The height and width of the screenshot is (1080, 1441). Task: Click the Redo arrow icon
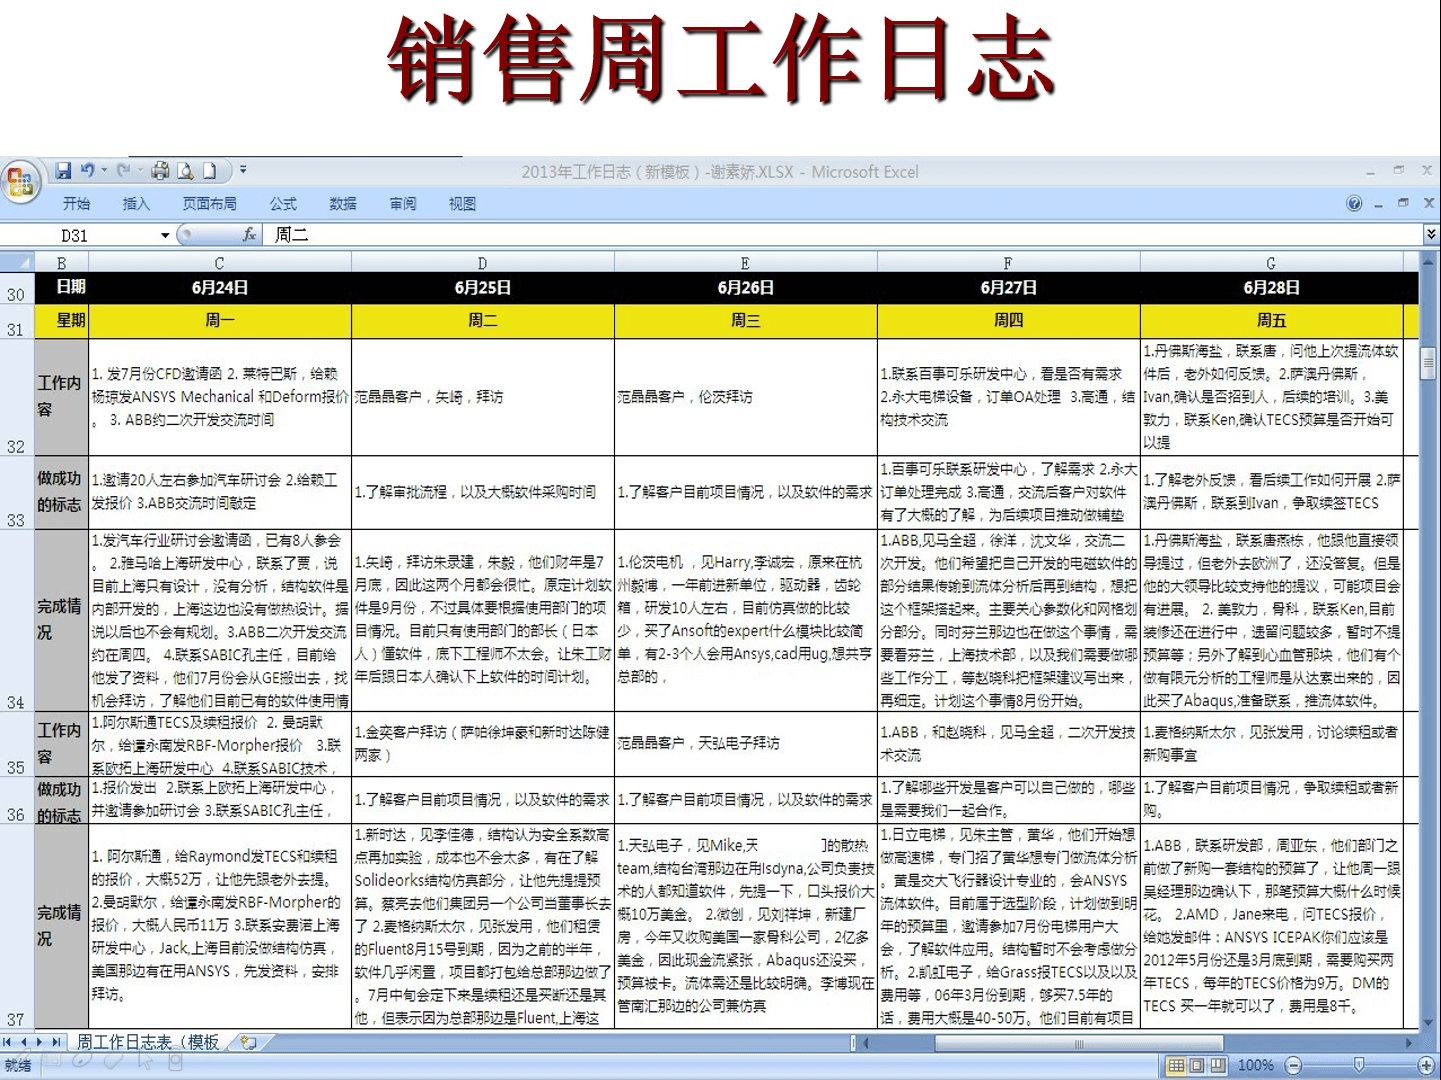tap(123, 171)
